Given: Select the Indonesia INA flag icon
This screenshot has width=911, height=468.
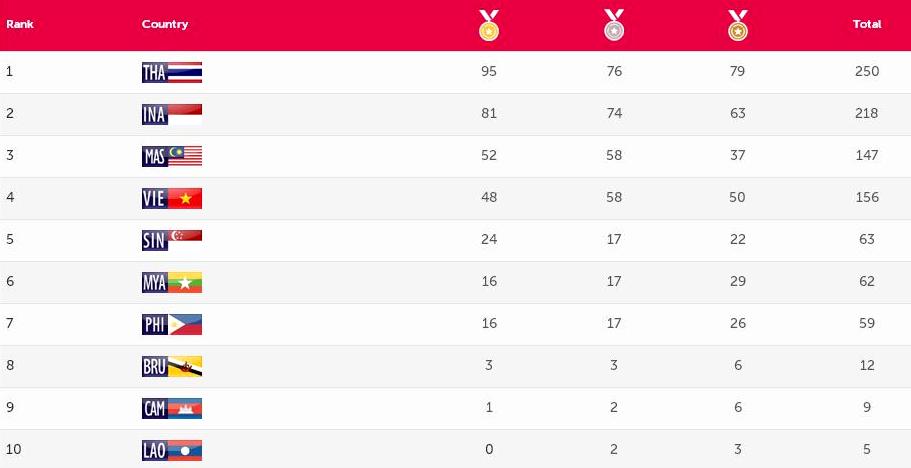Looking at the screenshot, I should (172, 114).
